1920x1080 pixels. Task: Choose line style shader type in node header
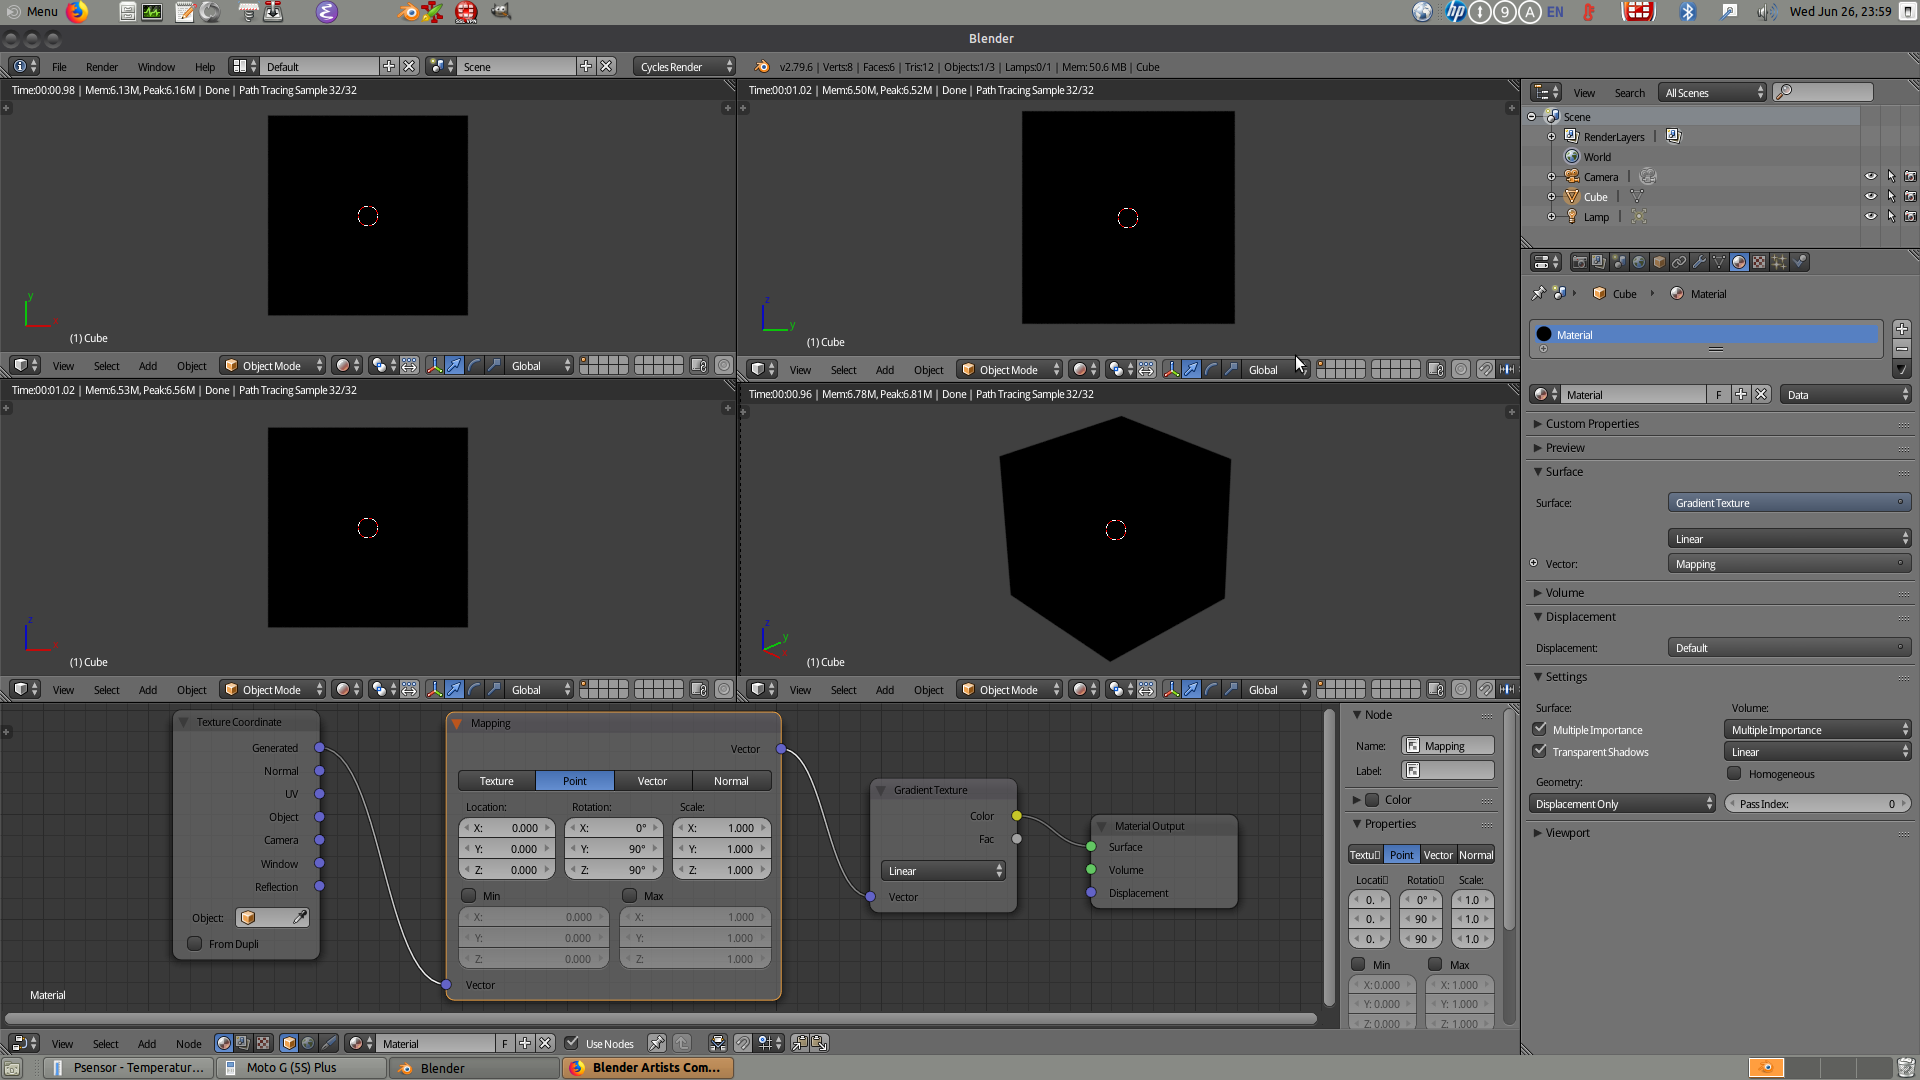[x=329, y=1043]
